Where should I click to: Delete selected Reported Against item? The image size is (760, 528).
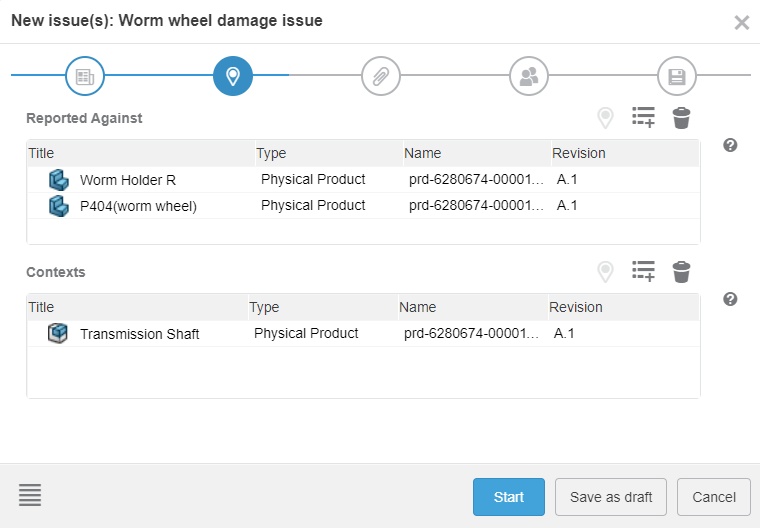tap(681, 118)
